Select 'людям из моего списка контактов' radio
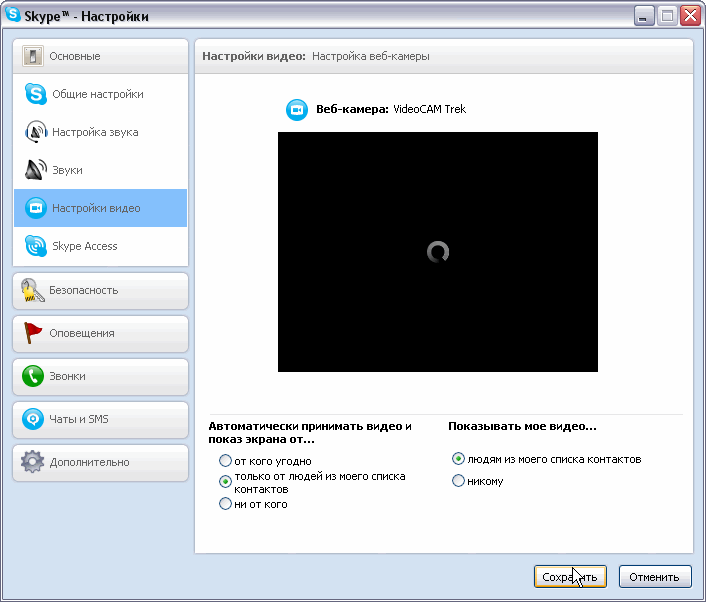 pos(458,459)
